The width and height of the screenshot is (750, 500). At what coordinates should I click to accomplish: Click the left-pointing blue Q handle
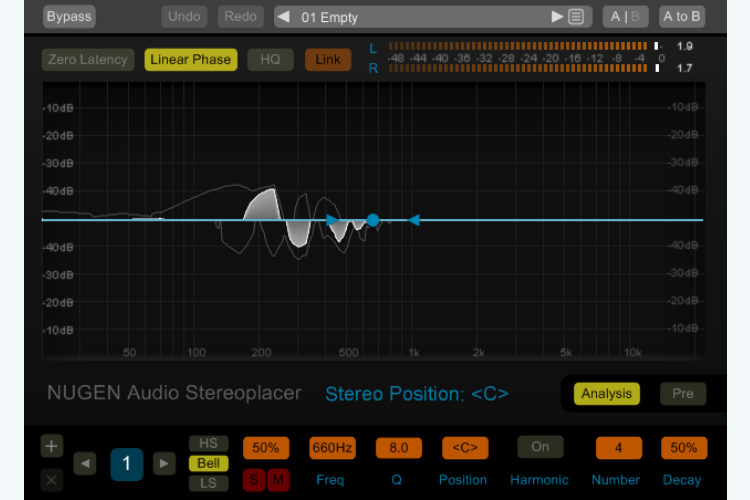(x=414, y=220)
